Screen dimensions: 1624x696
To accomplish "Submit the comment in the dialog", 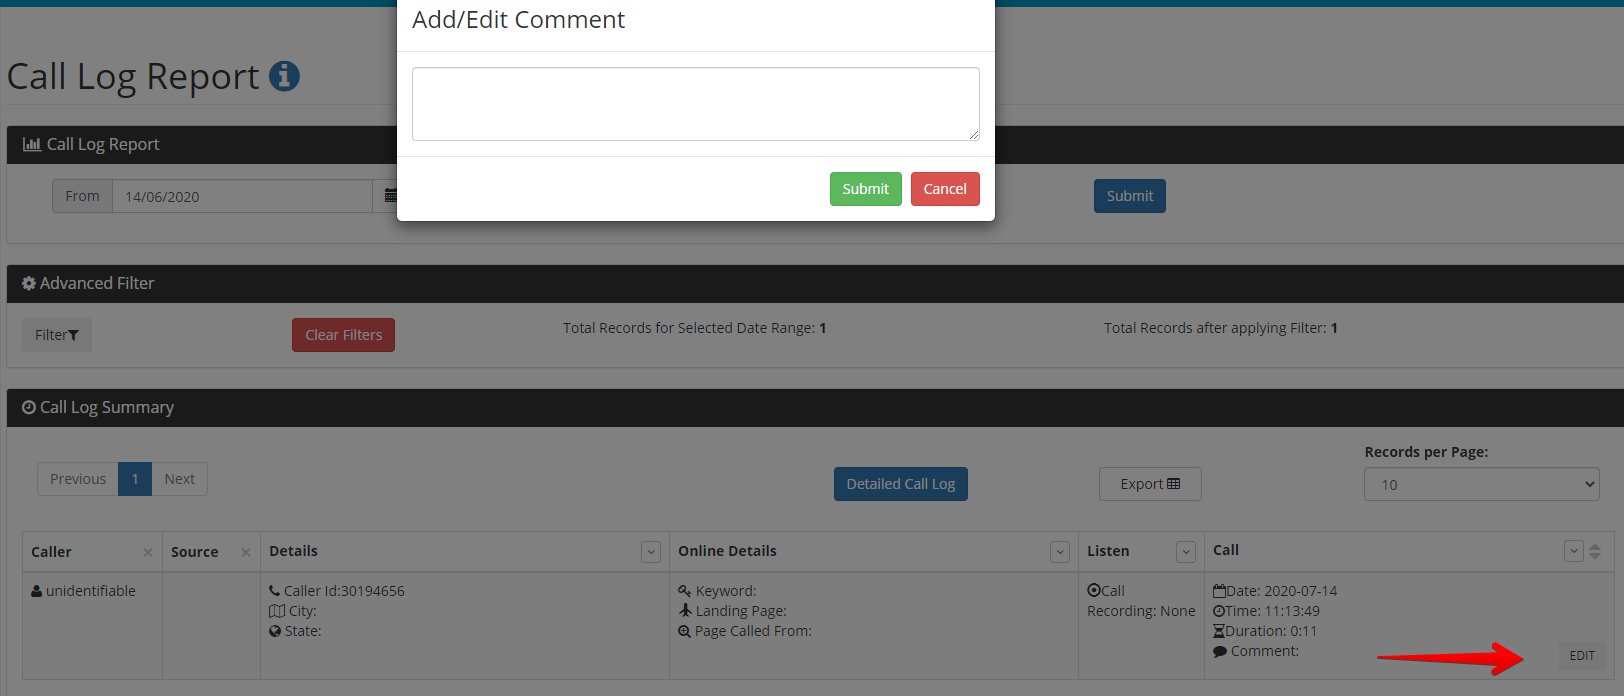I will pyautogui.click(x=866, y=189).
